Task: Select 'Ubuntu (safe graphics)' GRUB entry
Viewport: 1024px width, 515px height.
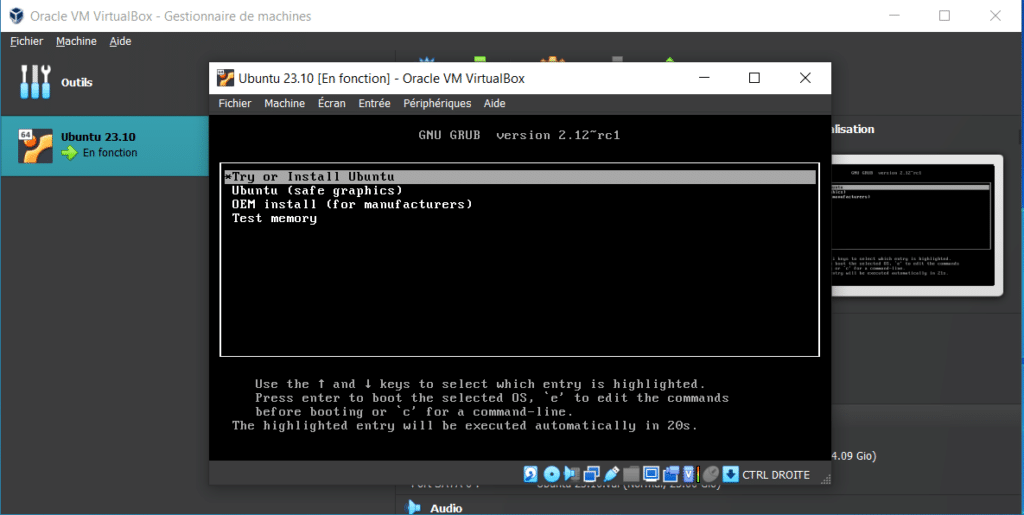Action: [317, 191]
